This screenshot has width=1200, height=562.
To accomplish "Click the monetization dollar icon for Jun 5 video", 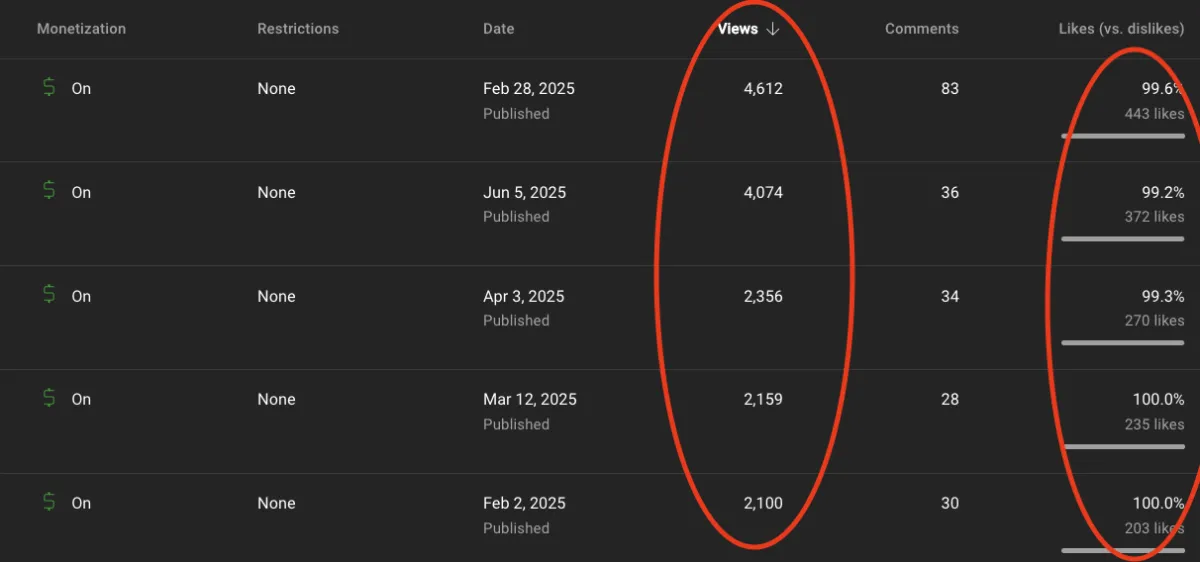I will pos(49,190).
